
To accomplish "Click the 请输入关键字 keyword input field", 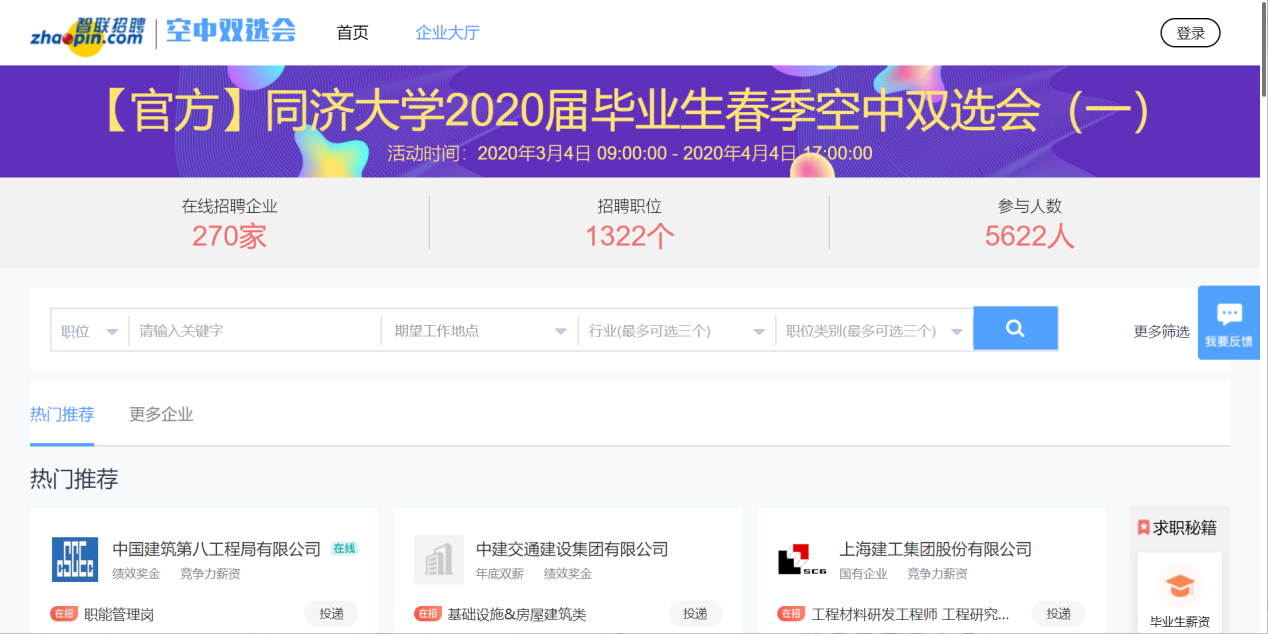I will [255, 331].
